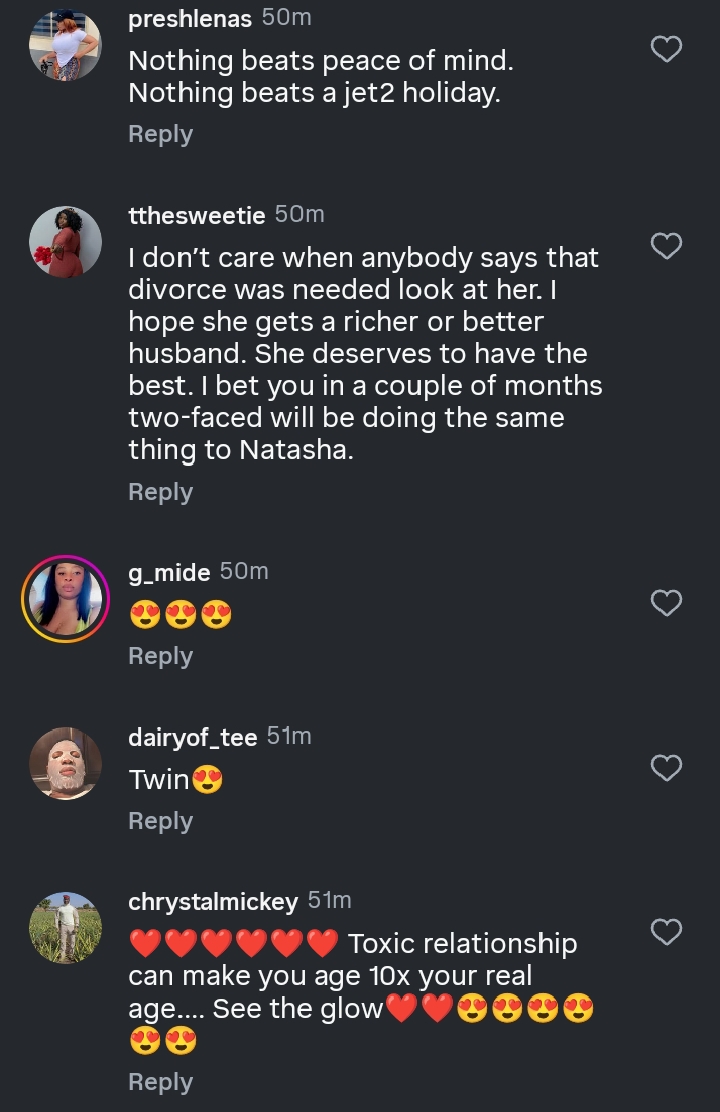
Task: Heart the dairyof_tee "Twin" comment
Action: click(x=666, y=767)
